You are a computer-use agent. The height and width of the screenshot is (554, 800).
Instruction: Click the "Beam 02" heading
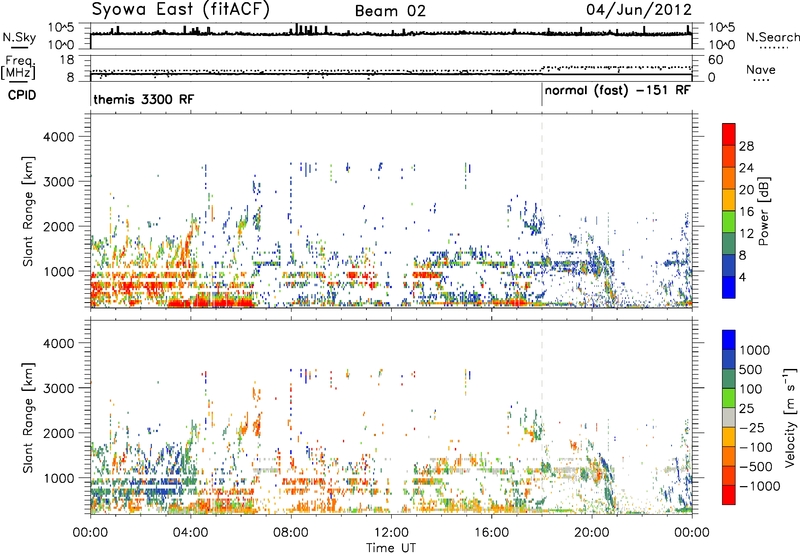[x=390, y=11]
